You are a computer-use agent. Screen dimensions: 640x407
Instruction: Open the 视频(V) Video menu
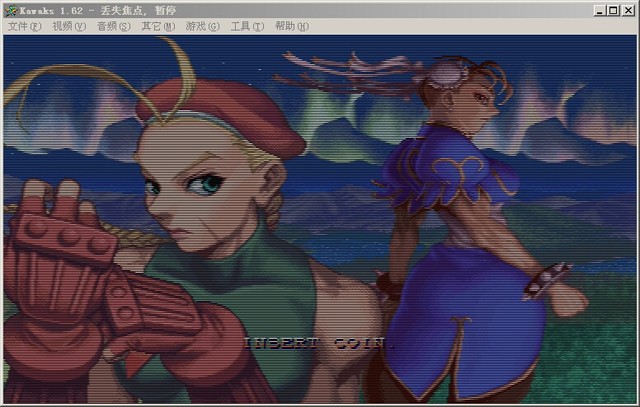pos(69,26)
